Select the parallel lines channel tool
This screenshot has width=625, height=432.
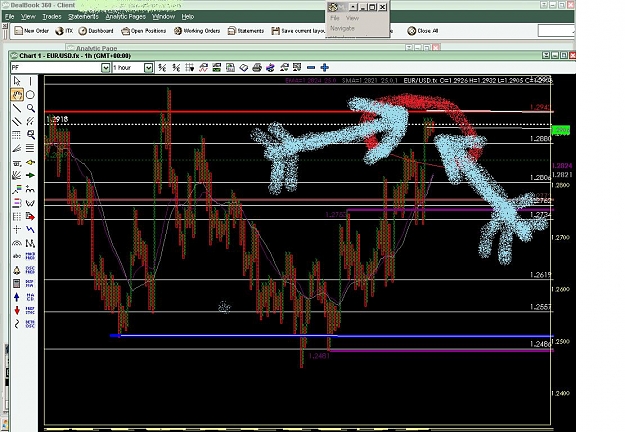coord(17,122)
